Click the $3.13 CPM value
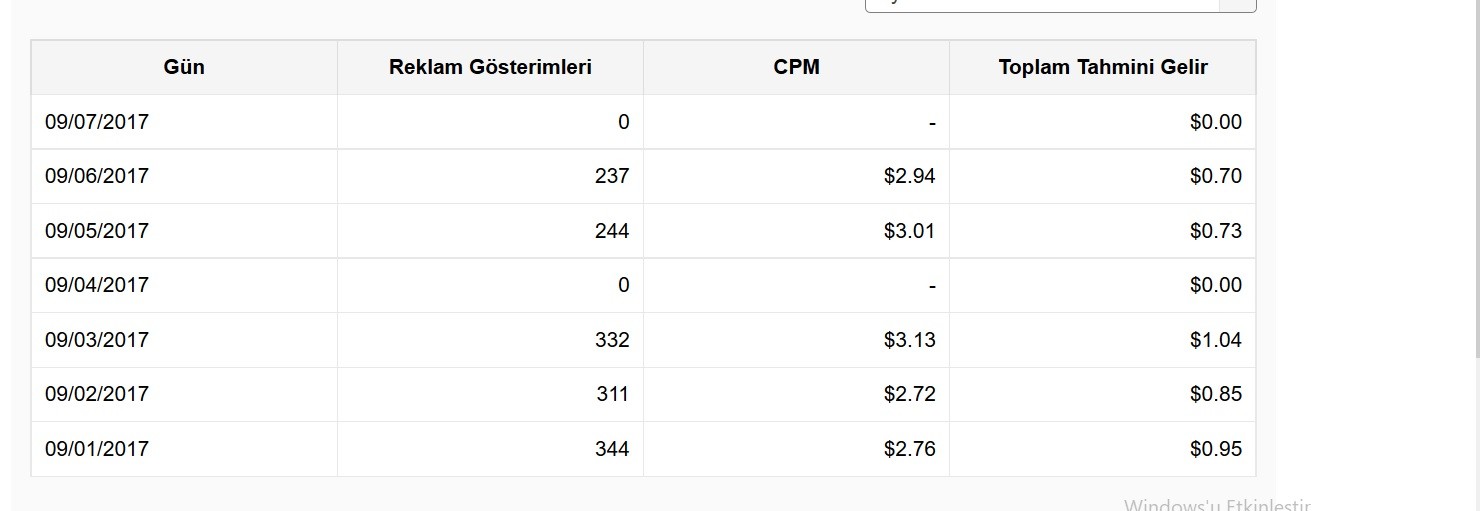 [x=909, y=340]
